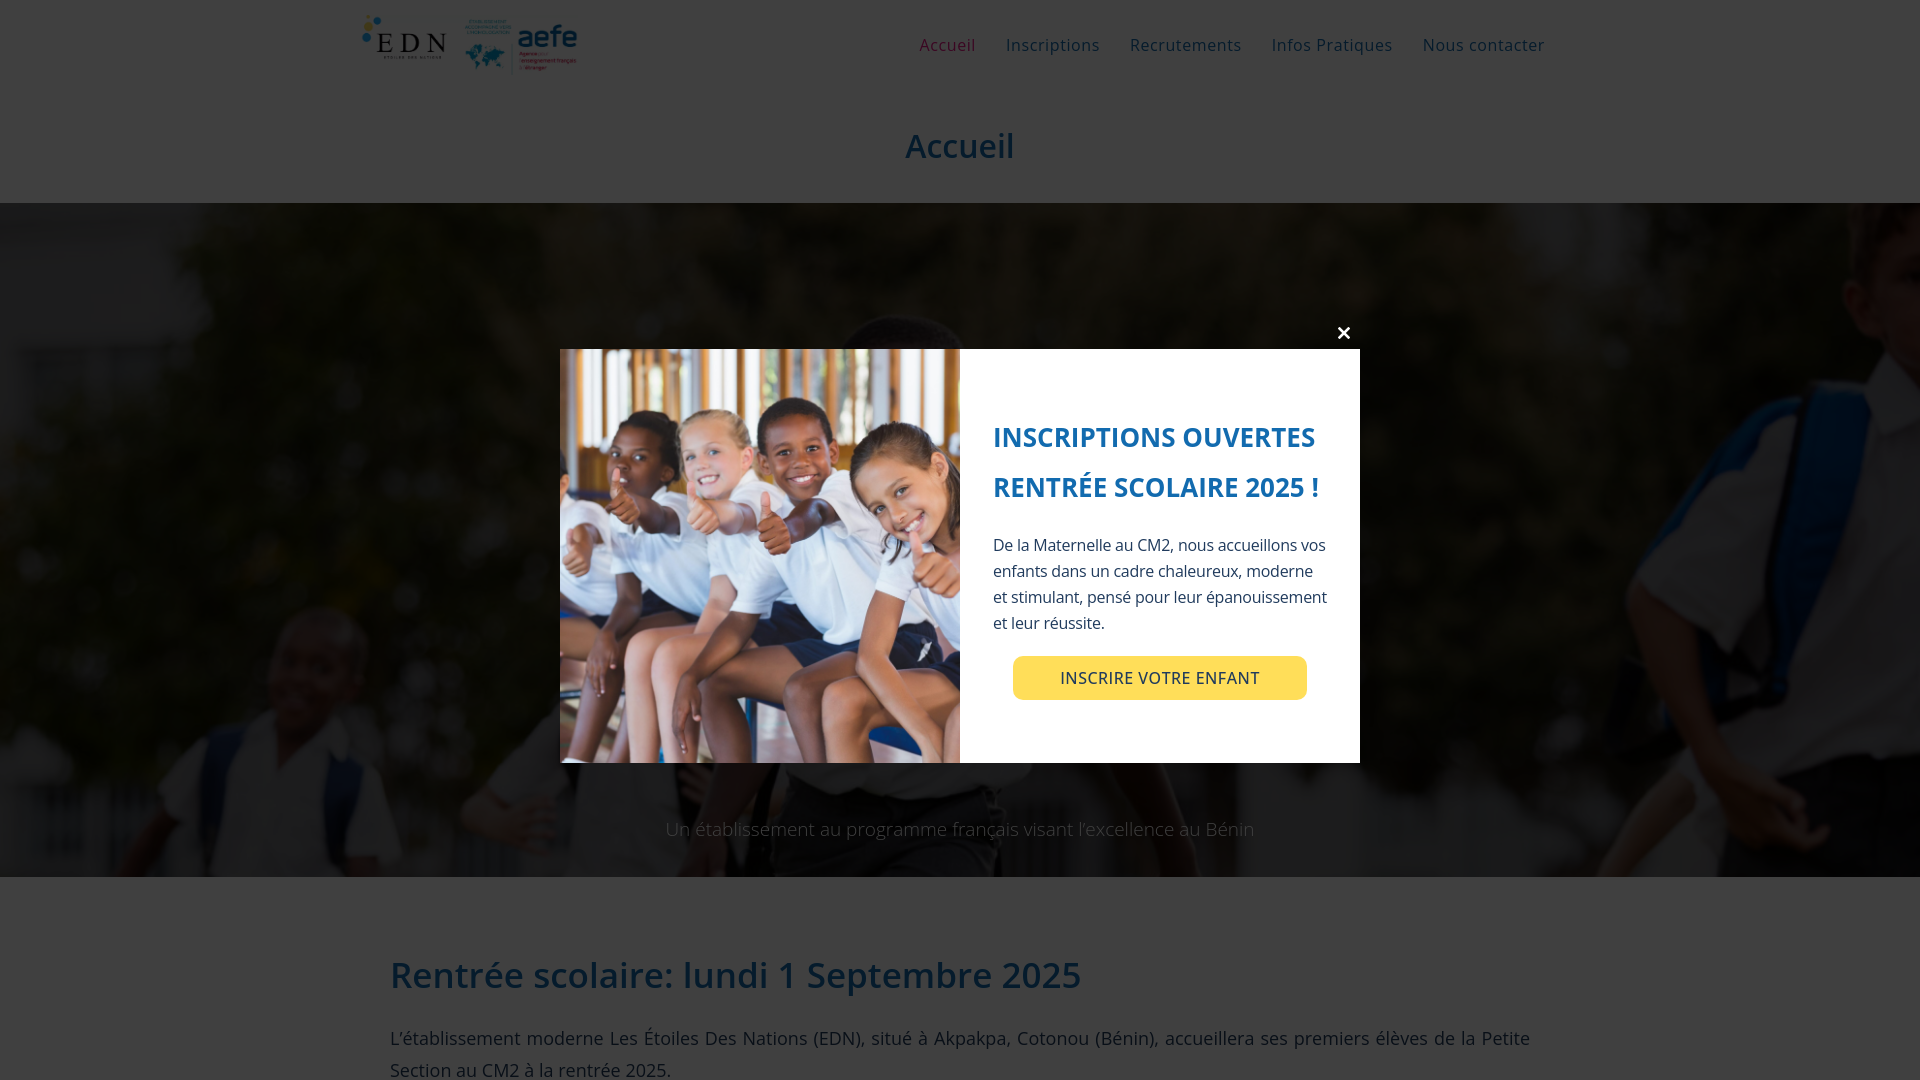Open the Accueil menu item
The image size is (1920, 1080).
(947, 45)
